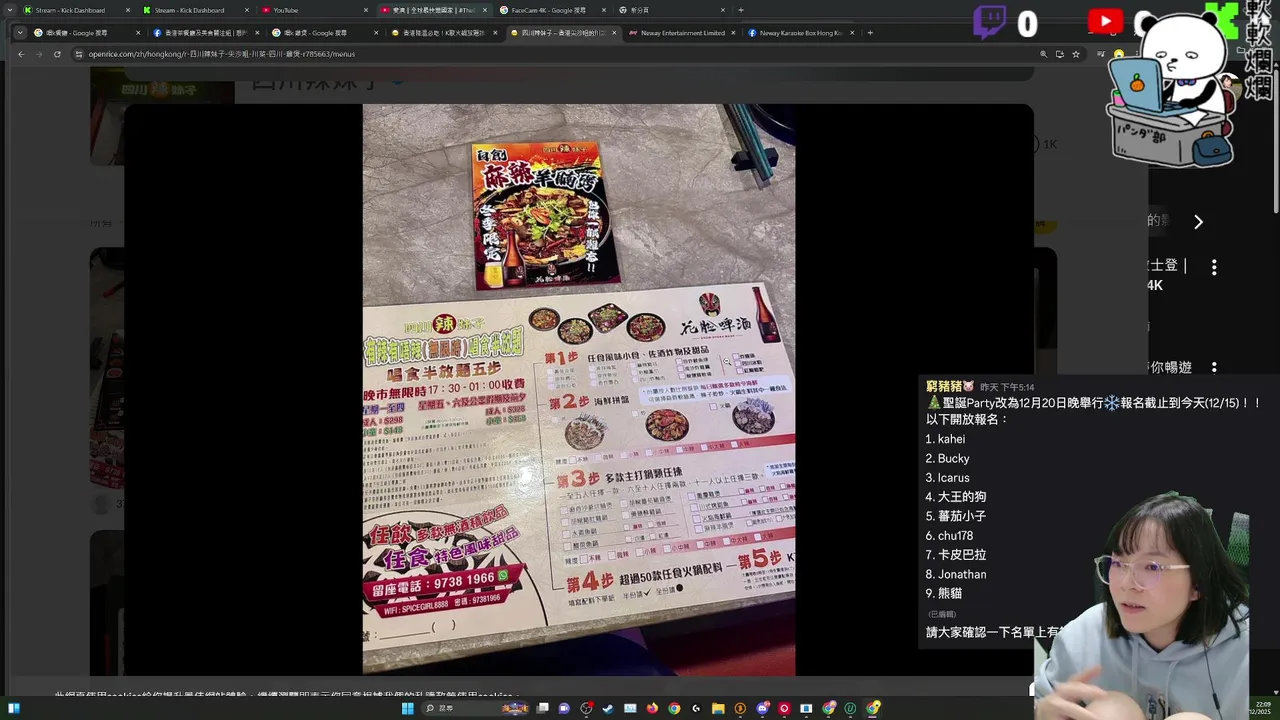Open the zoom magnifier in address bar
Screen dimensions: 1280x720
tap(1043, 54)
